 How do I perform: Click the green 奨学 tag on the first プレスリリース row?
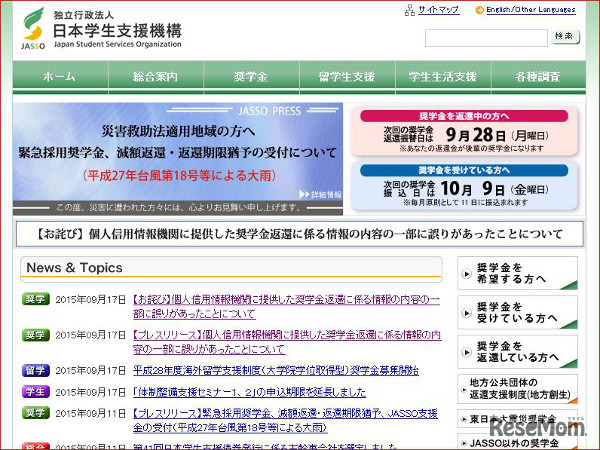point(36,335)
